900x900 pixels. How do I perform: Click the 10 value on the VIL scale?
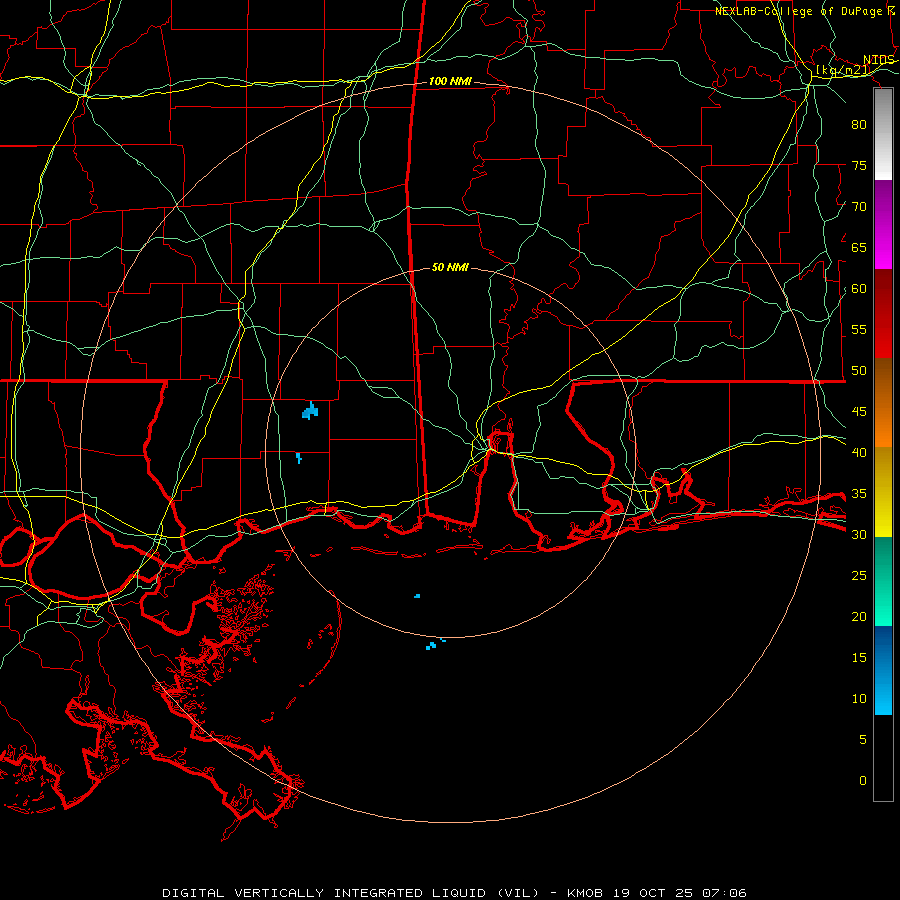pos(859,699)
